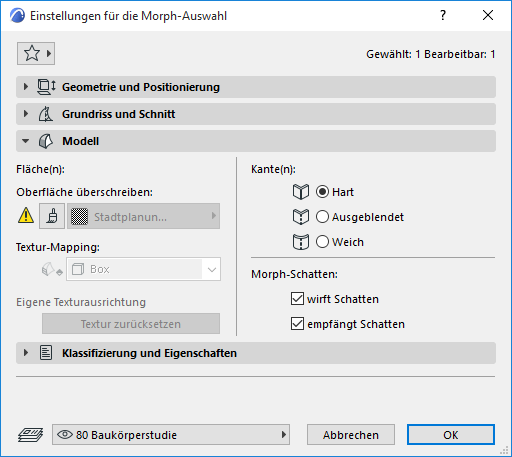Click the texture mapping icon beside Box

[x=52, y=269]
